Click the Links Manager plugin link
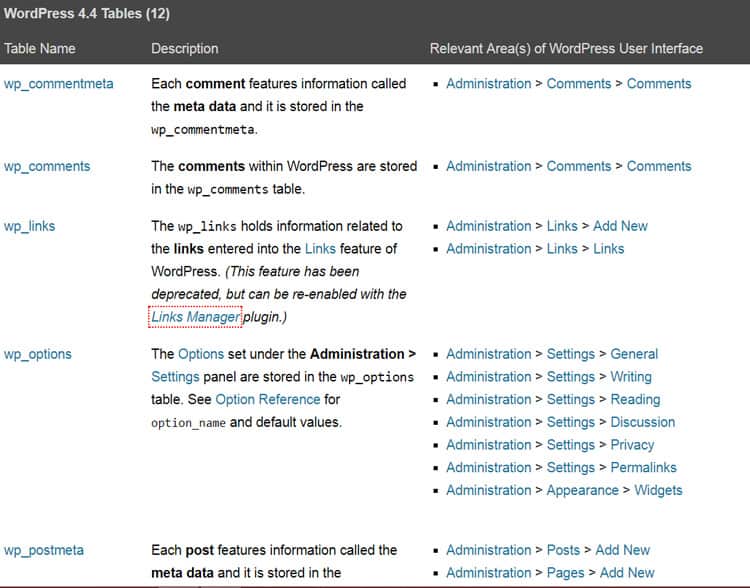 tap(195, 317)
